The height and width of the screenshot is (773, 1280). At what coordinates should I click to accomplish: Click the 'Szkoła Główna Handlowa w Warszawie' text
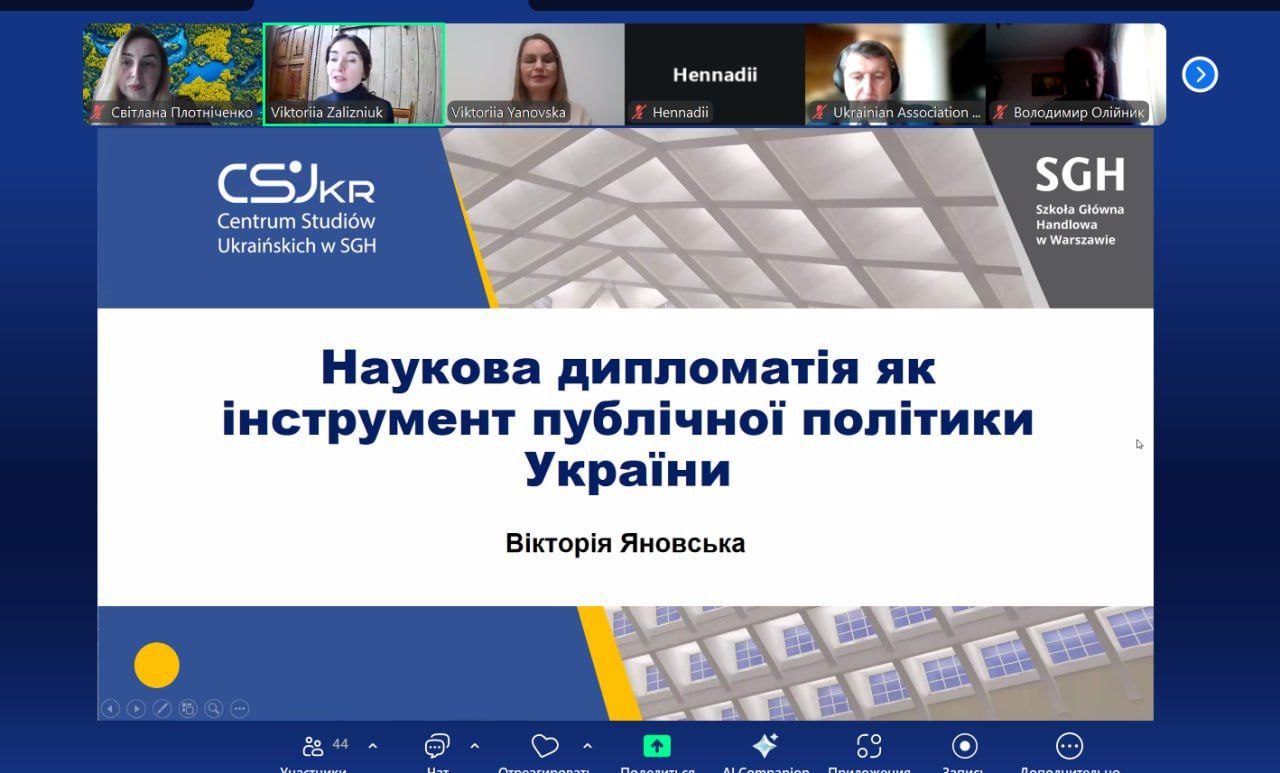(x=1080, y=224)
